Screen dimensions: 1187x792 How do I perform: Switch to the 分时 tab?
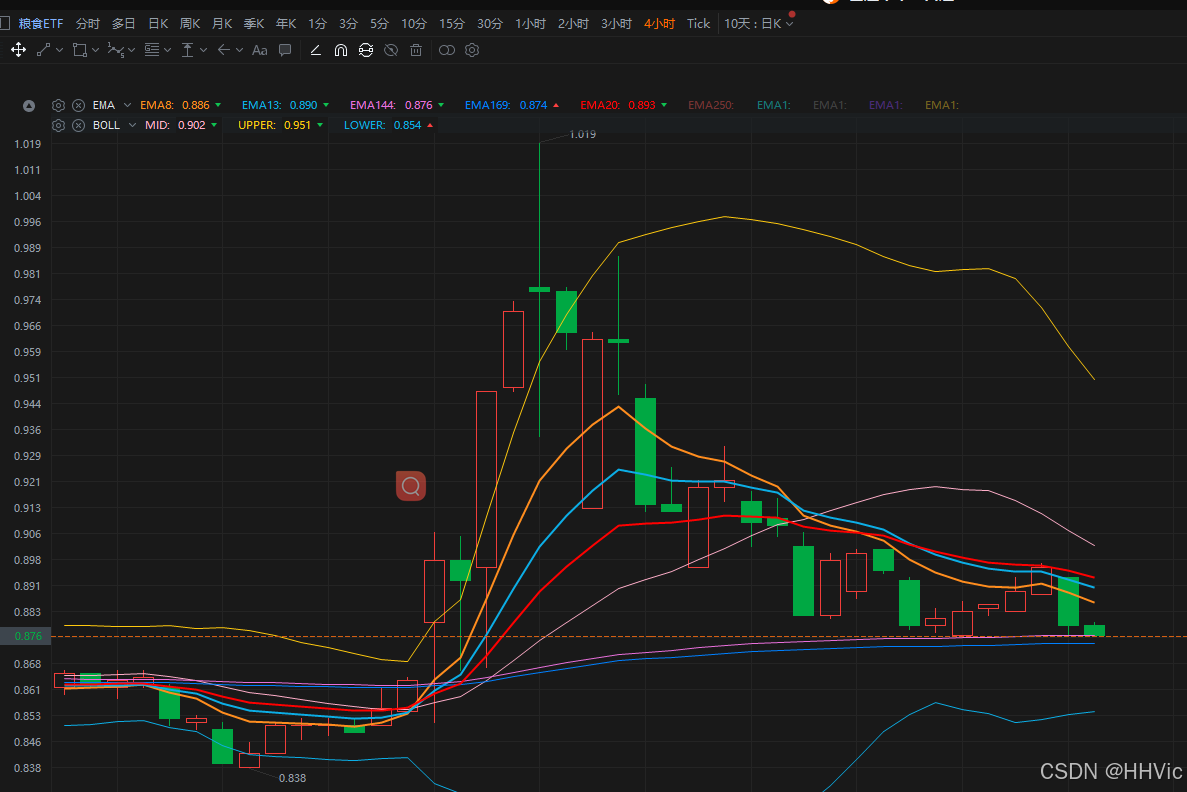tap(88, 23)
